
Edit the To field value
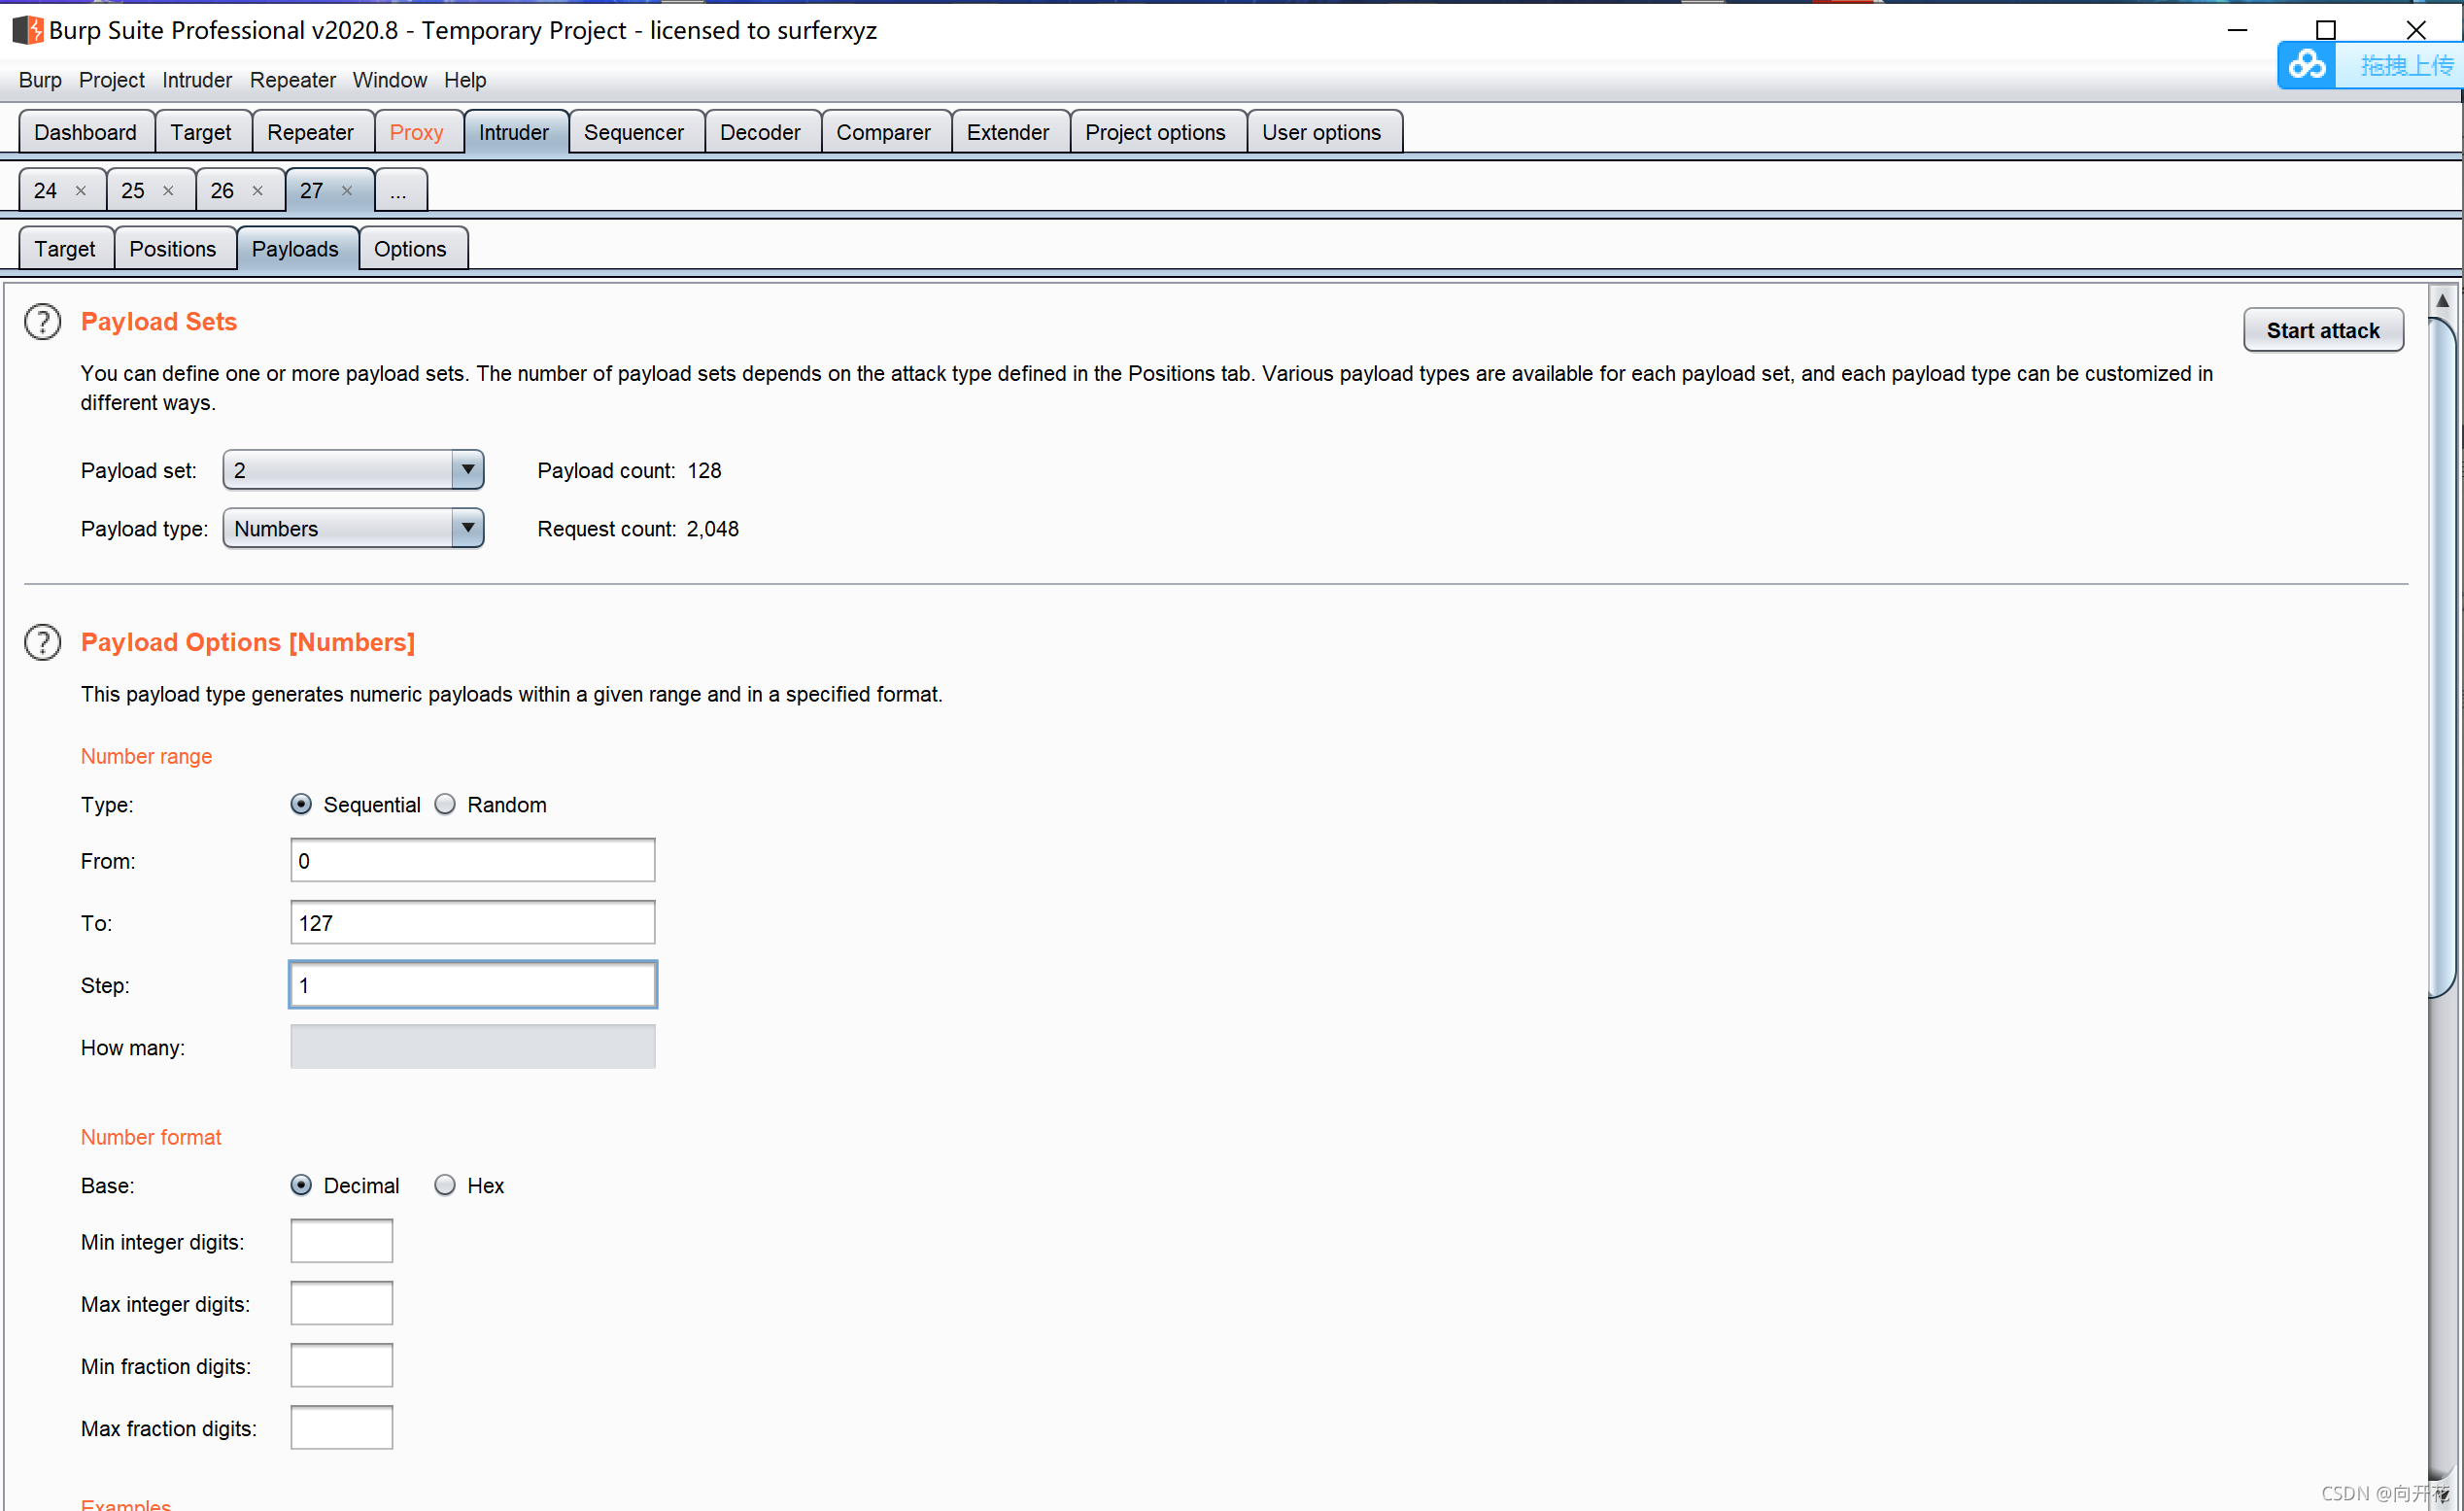coord(470,923)
